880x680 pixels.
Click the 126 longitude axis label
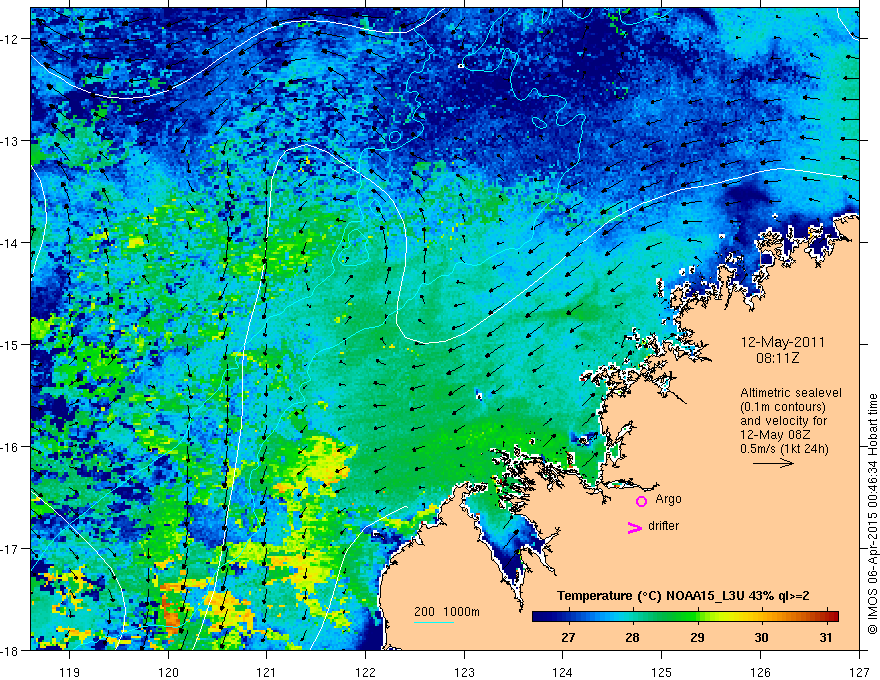(760, 672)
